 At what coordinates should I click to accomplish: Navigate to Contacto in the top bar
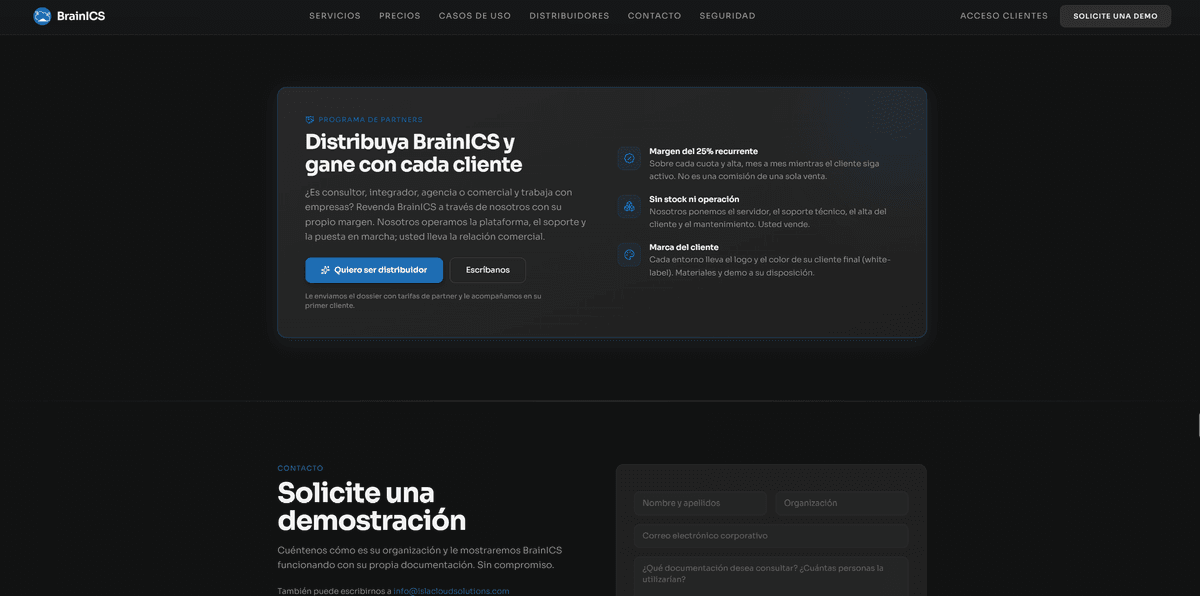coord(655,16)
